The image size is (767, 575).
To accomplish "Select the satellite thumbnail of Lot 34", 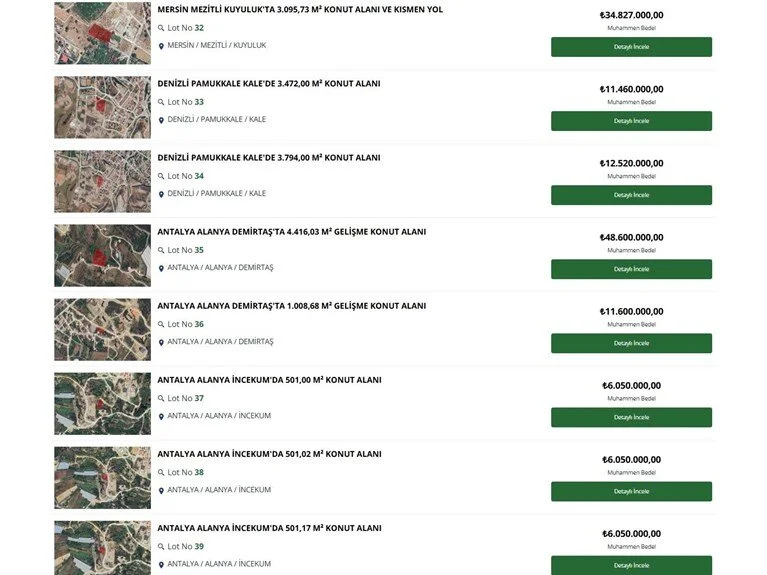I will coord(102,181).
